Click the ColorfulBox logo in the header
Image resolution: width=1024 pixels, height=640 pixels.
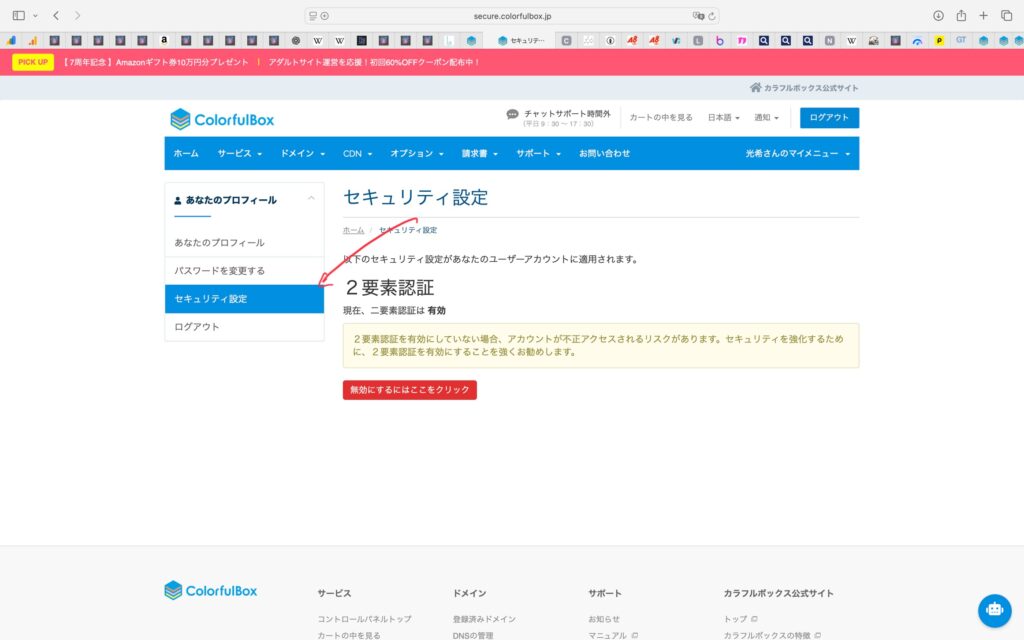tap(221, 119)
